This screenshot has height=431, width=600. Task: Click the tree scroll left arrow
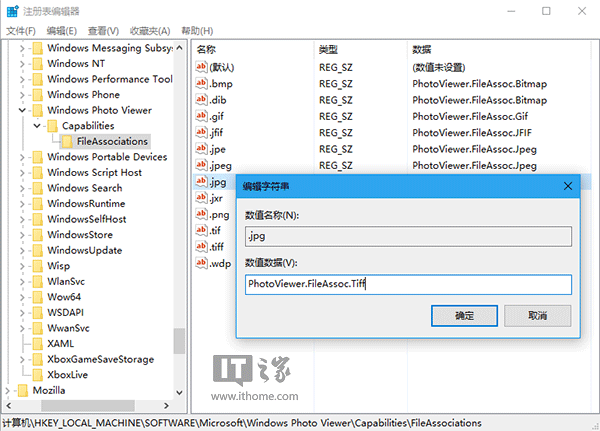tap(9, 405)
